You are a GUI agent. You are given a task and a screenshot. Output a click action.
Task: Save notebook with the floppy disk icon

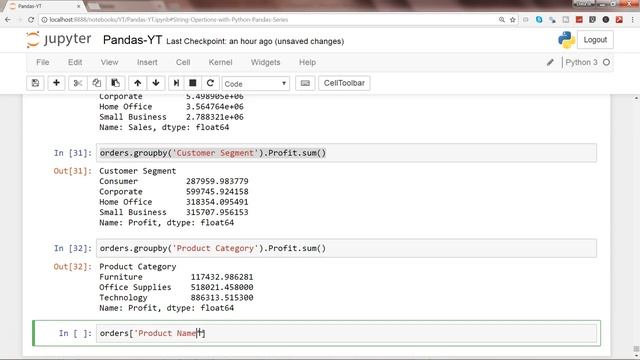(x=36, y=83)
